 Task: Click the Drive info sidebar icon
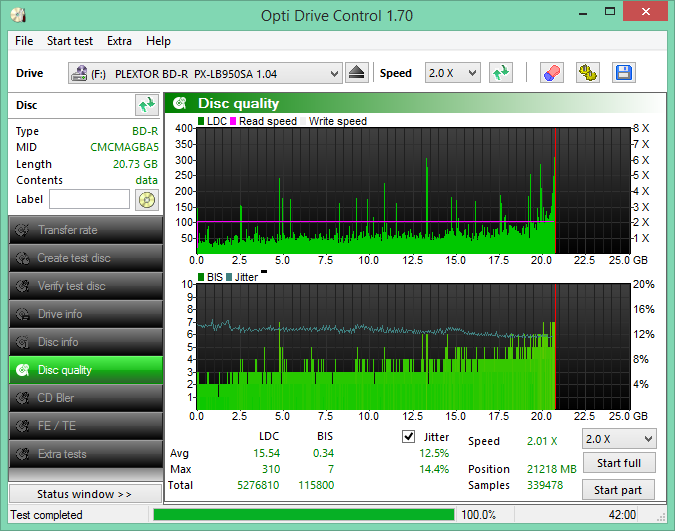pos(22,314)
